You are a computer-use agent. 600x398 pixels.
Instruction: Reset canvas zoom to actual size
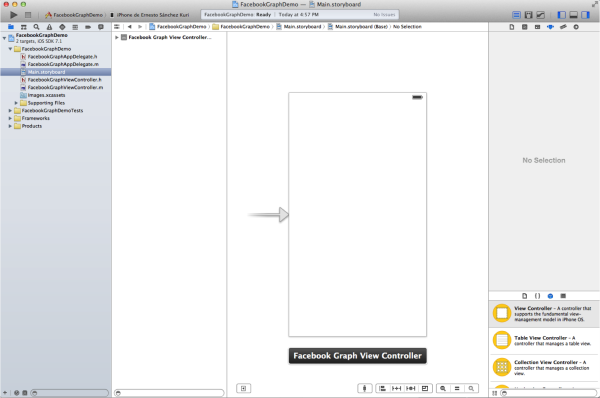[457, 388]
